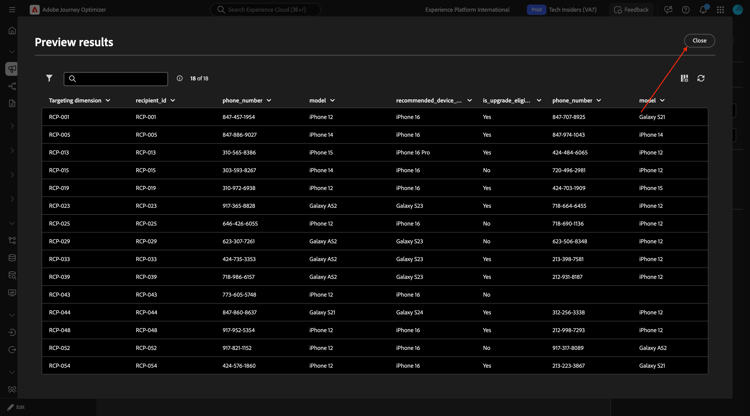Click the search field in Preview results
The image size is (750, 416).
click(116, 78)
